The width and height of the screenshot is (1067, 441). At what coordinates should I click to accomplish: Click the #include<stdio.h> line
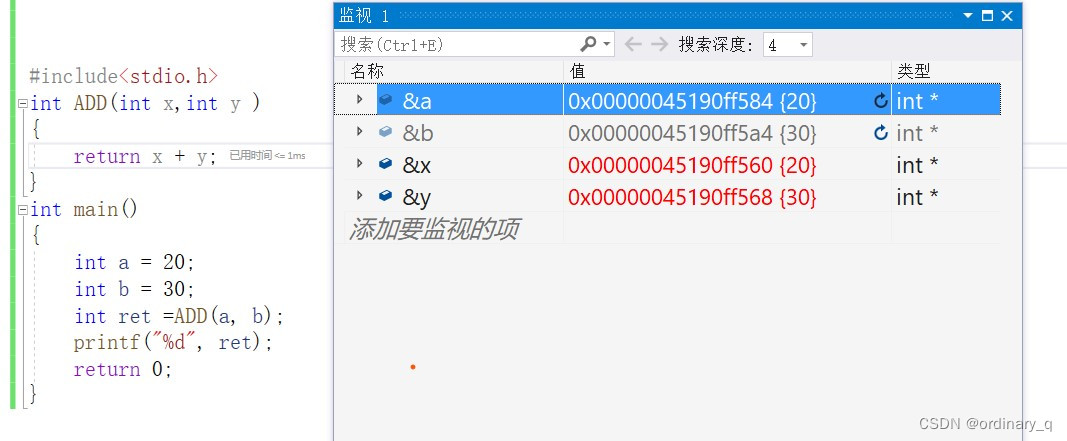coord(124,76)
